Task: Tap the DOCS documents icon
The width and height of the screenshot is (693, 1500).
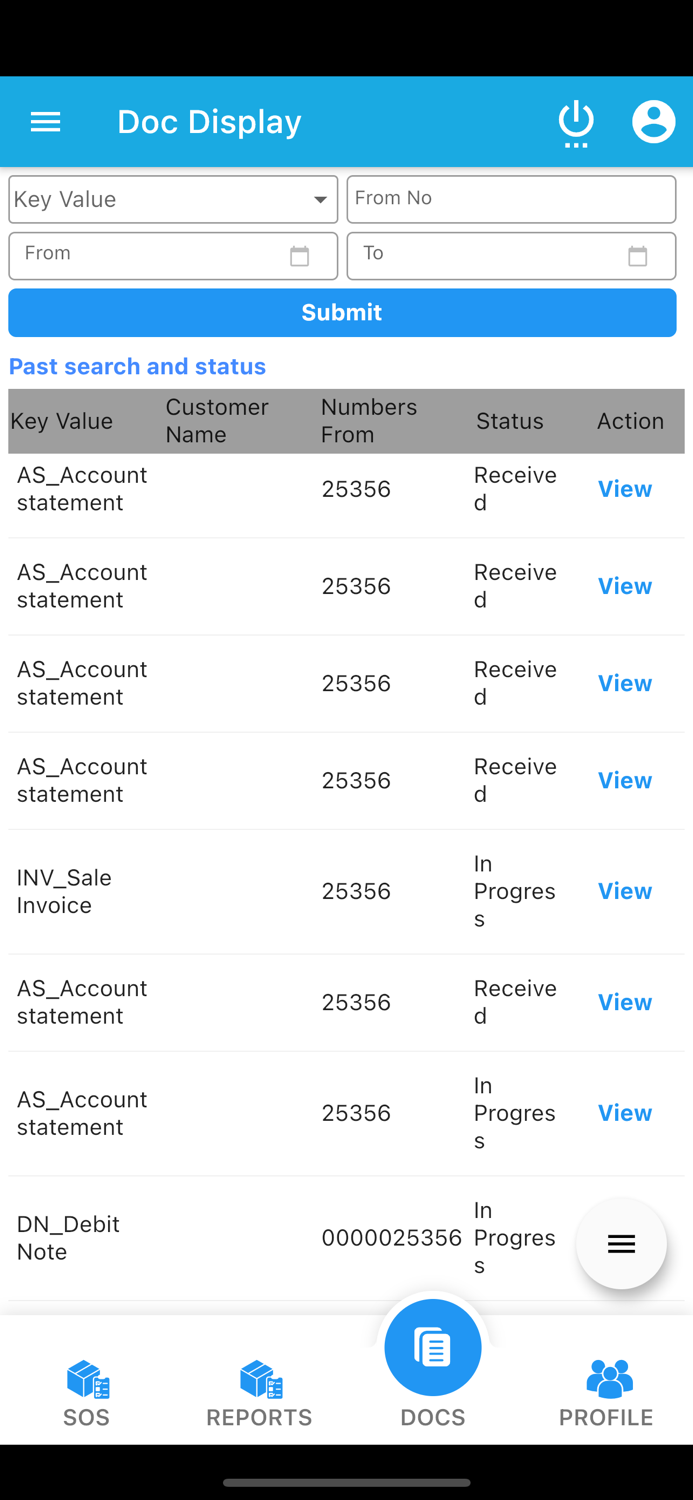Action: coord(433,1347)
